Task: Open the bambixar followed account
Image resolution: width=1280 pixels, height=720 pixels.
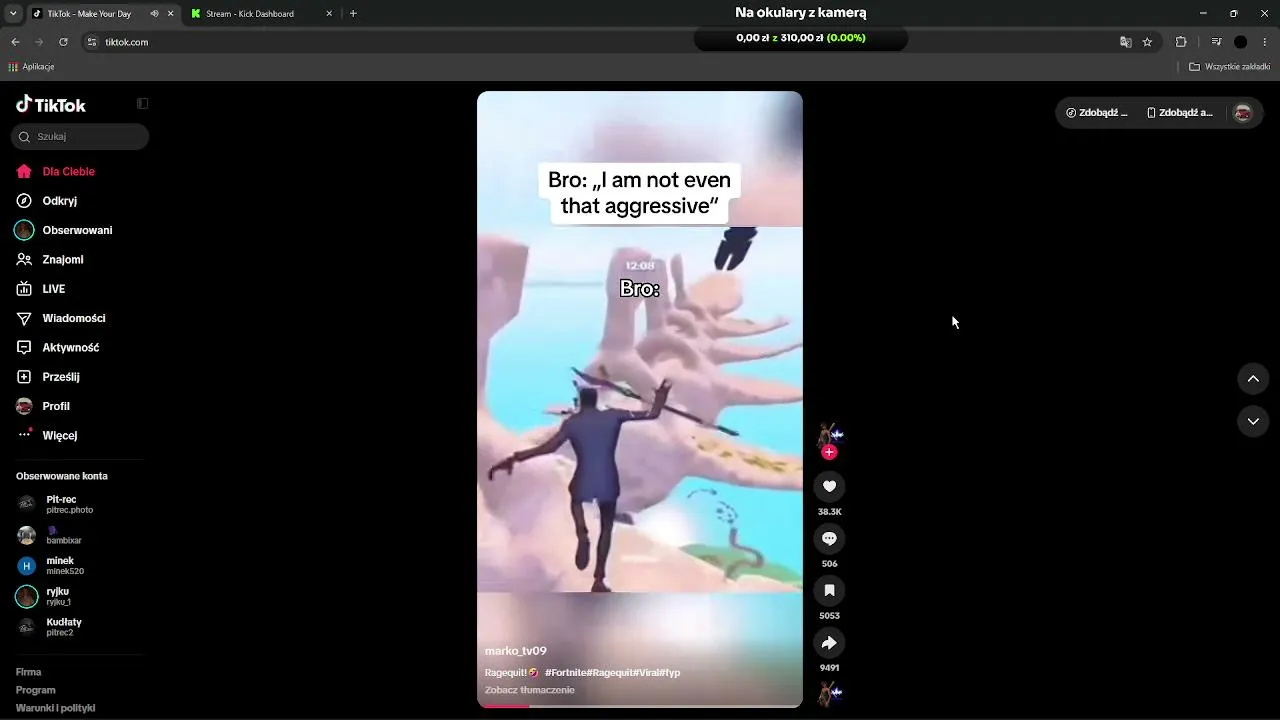Action: tap(50, 535)
